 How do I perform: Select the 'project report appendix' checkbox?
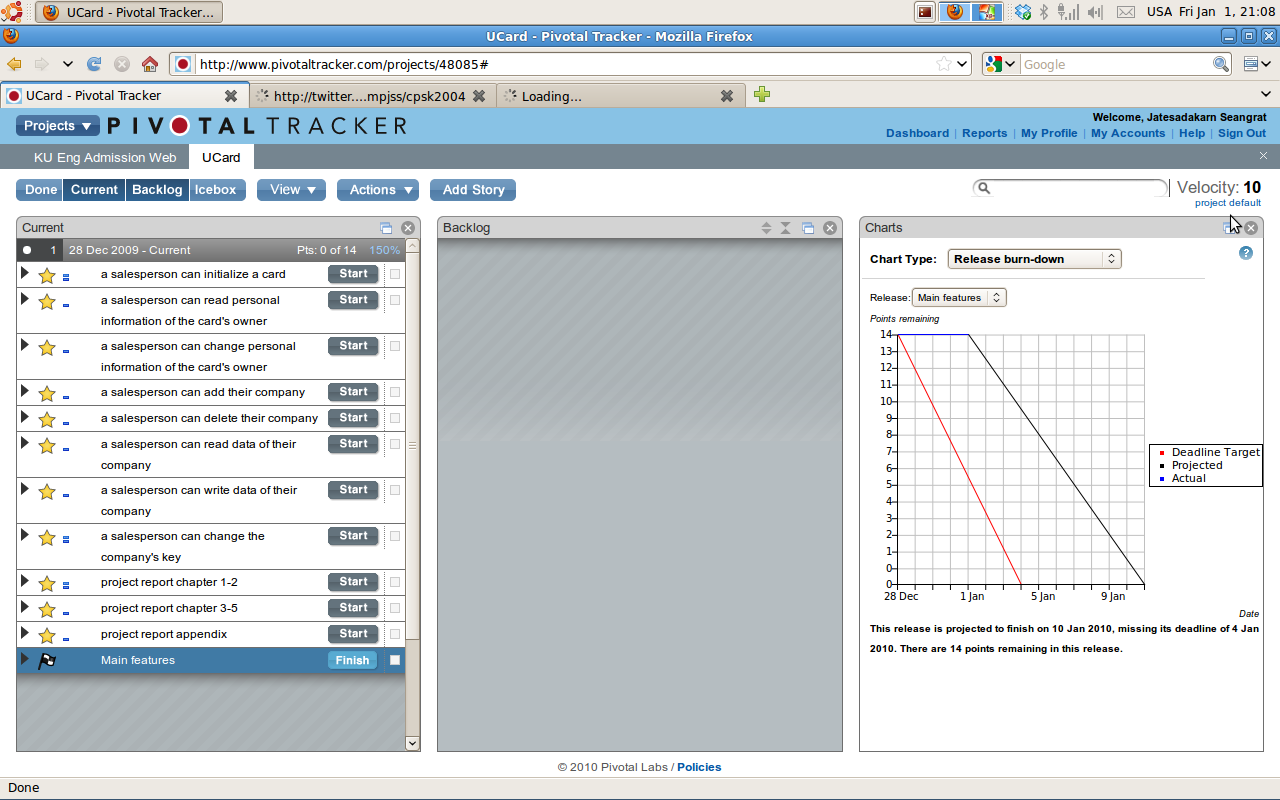click(395, 634)
